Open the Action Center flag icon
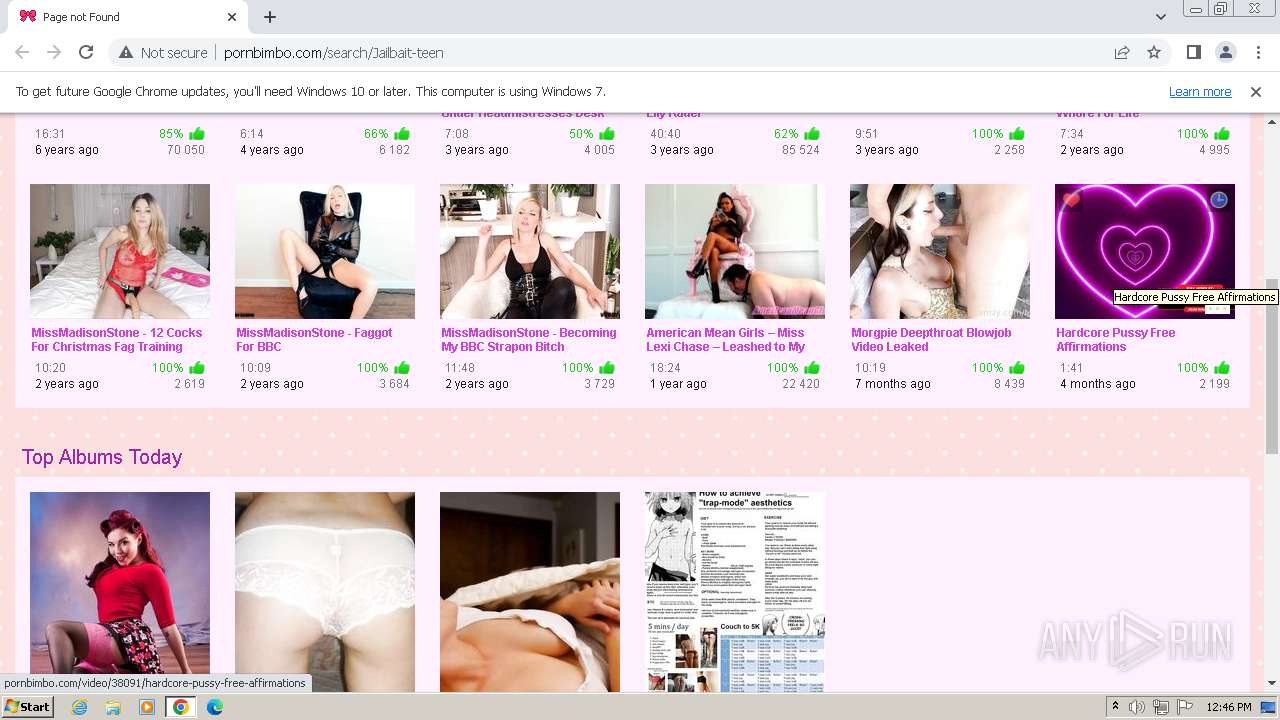1280x720 pixels. tap(1184, 707)
